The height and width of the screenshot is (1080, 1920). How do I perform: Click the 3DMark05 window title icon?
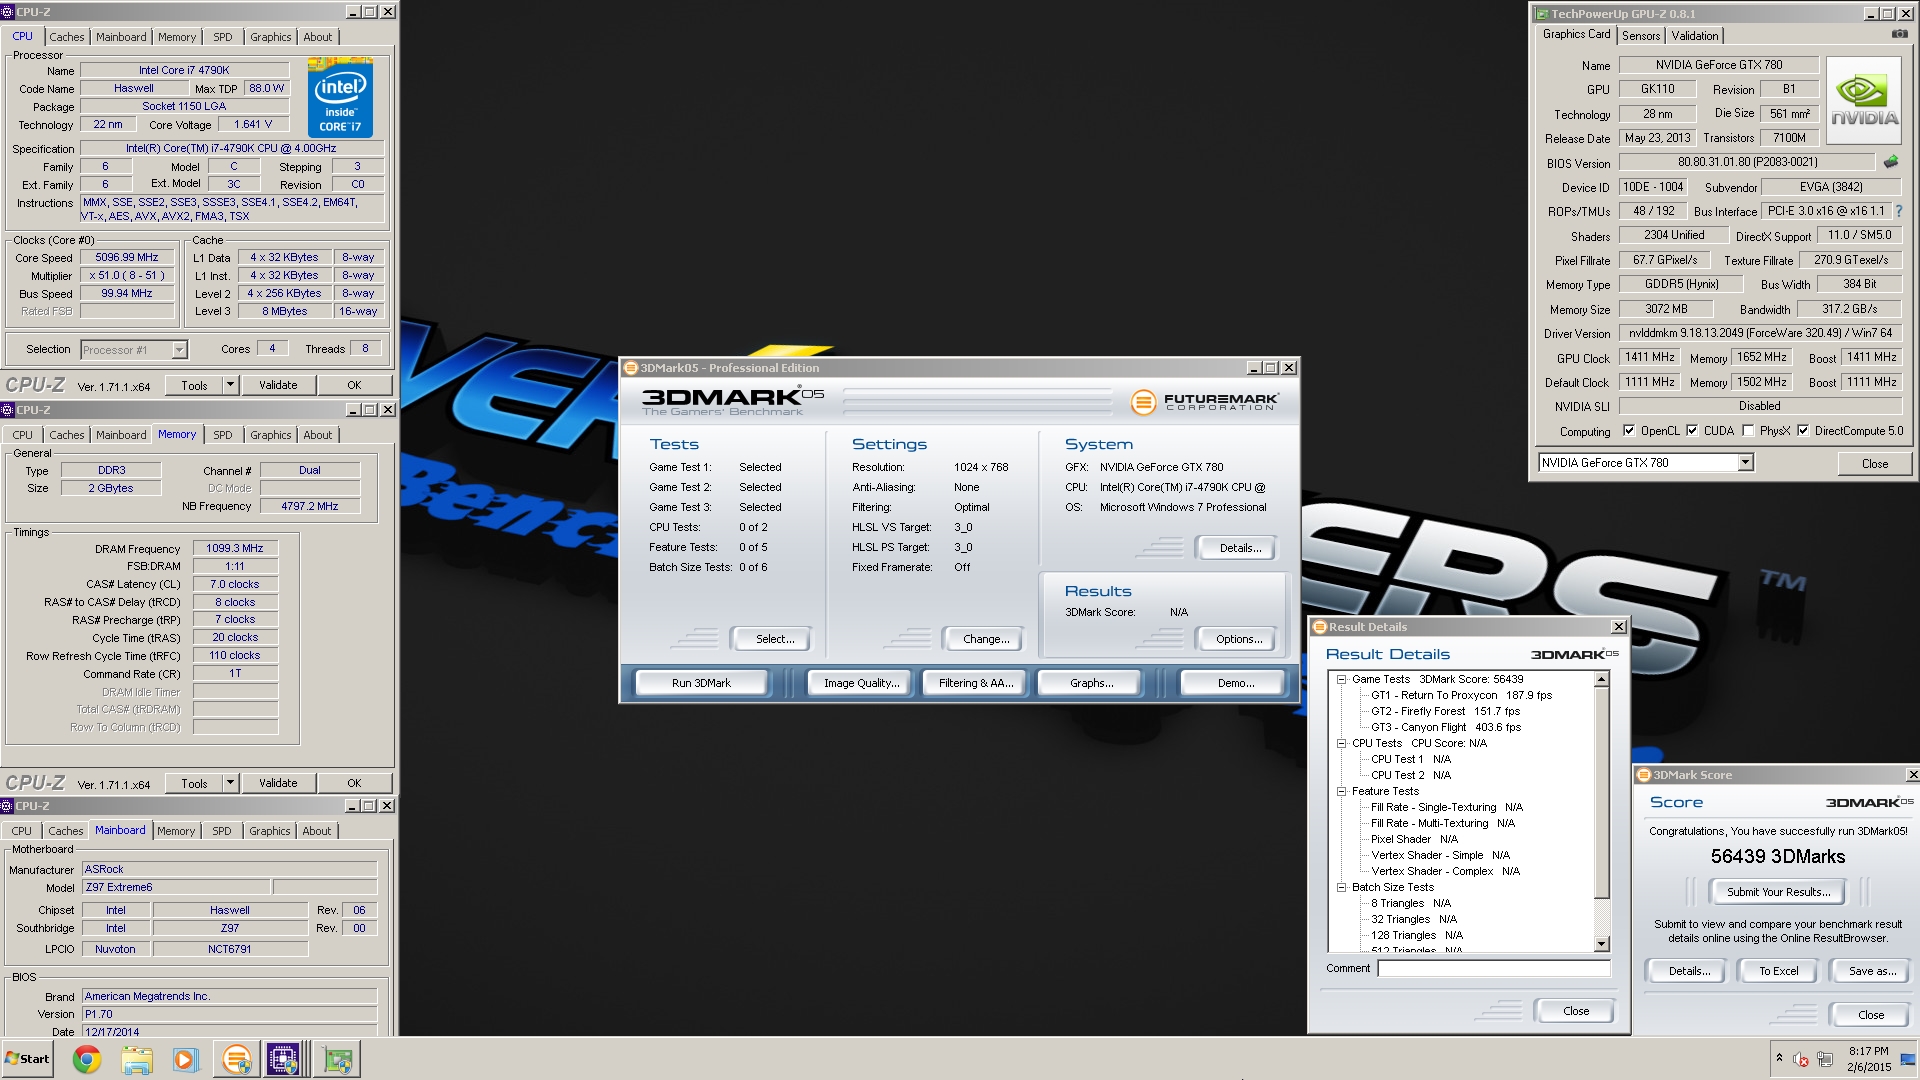tap(631, 368)
